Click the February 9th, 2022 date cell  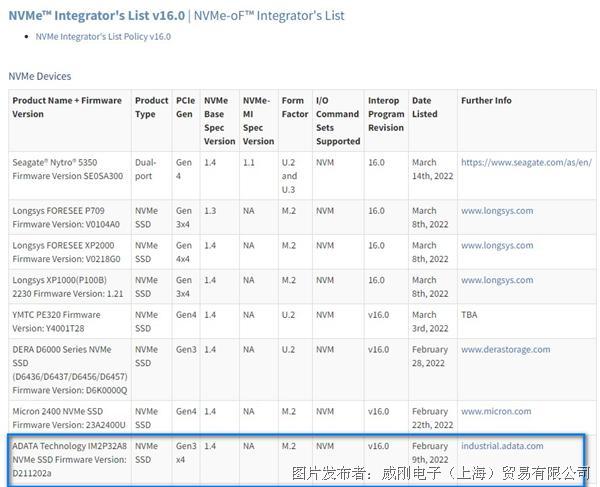pyautogui.click(x=433, y=459)
